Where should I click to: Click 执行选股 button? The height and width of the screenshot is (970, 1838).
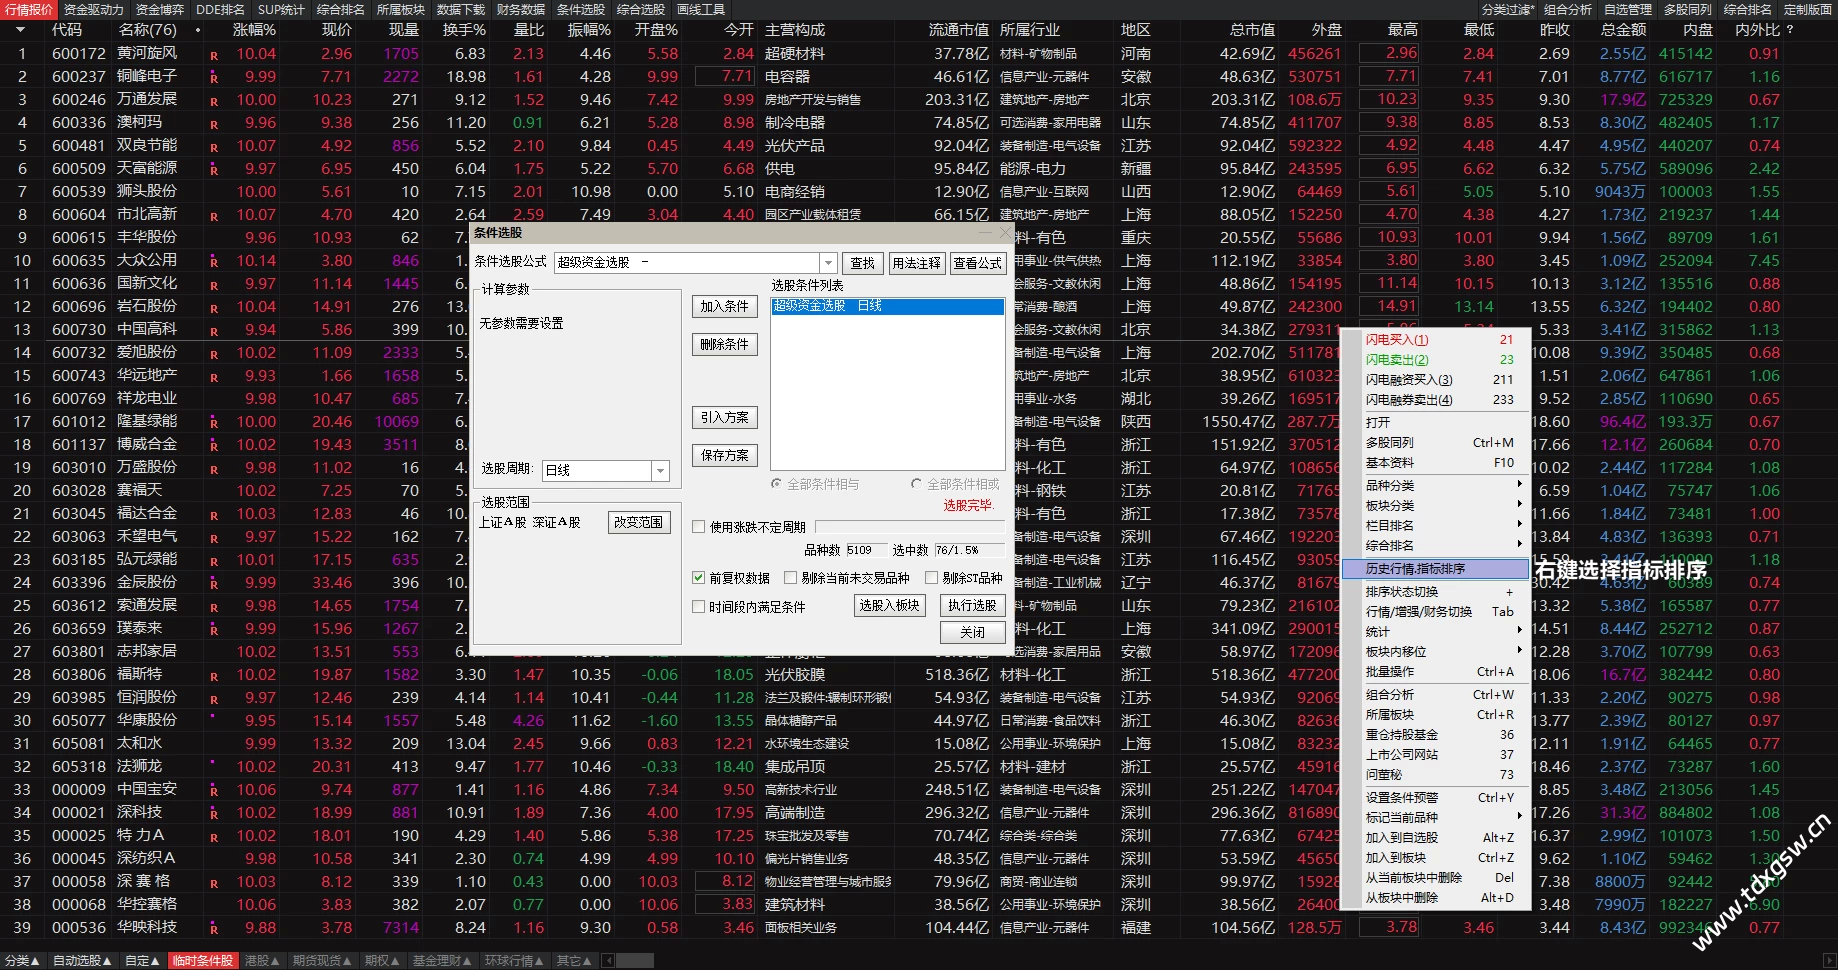973,606
